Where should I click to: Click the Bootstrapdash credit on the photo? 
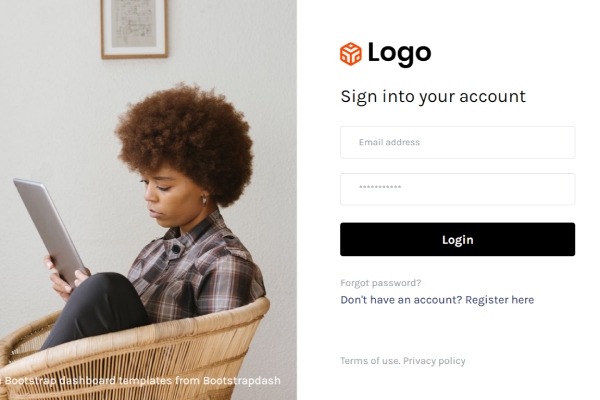tap(241, 380)
